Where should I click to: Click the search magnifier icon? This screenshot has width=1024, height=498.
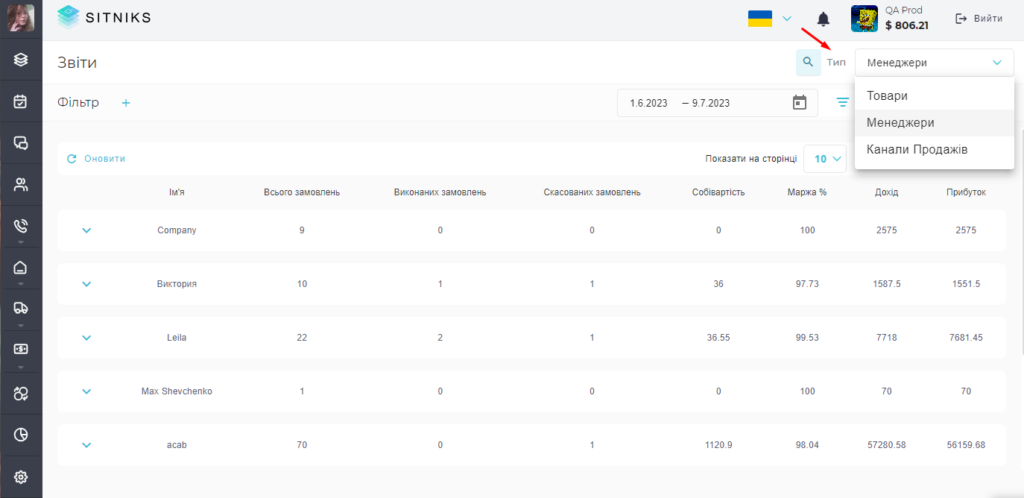tap(808, 63)
